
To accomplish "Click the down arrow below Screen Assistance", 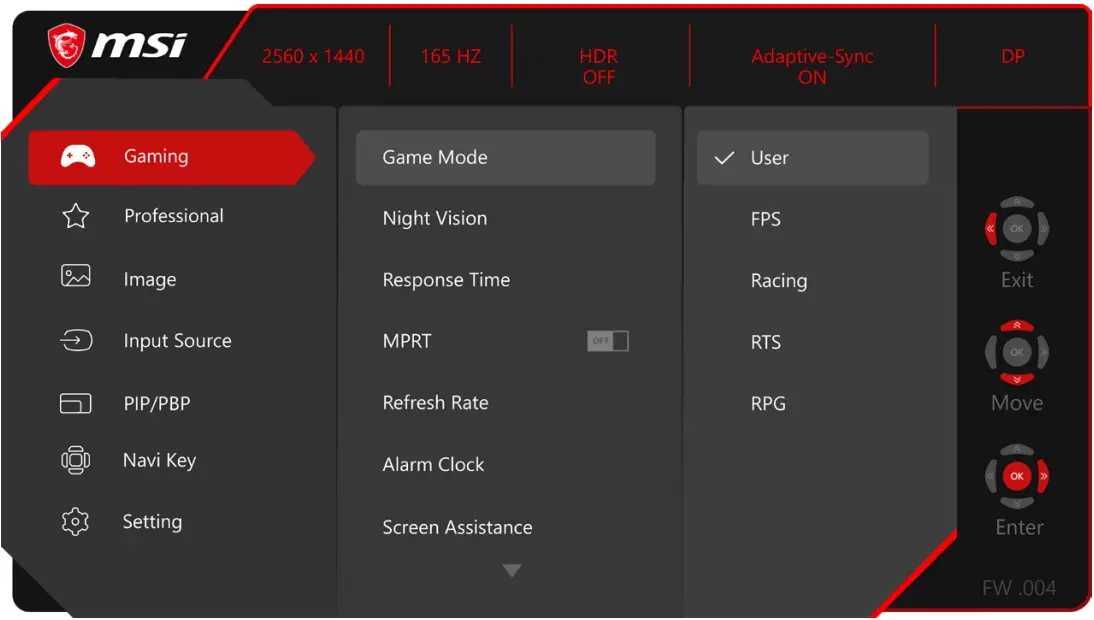I will (512, 570).
